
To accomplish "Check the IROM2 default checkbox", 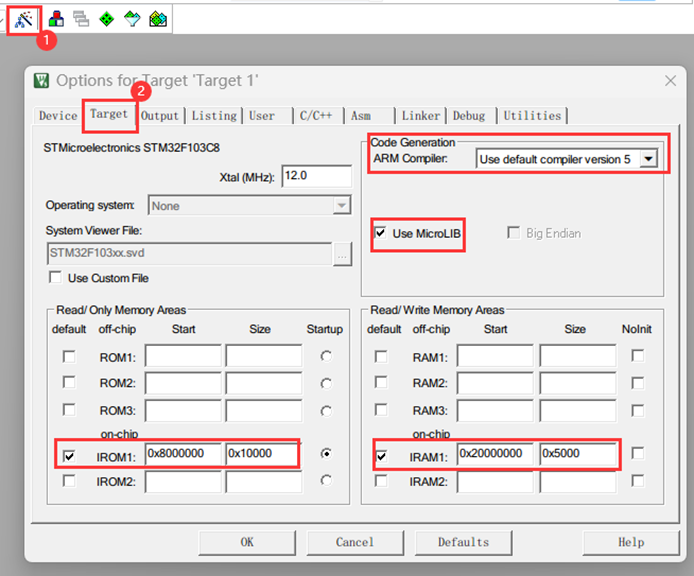I will click(69, 481).
